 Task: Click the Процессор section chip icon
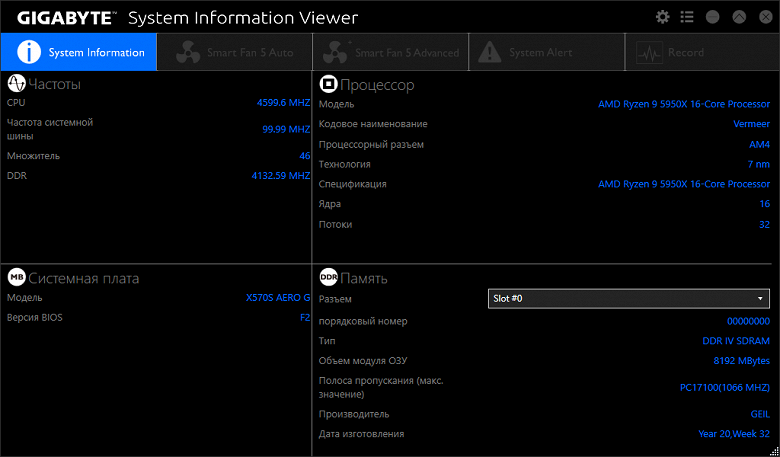tap(328, 84)
